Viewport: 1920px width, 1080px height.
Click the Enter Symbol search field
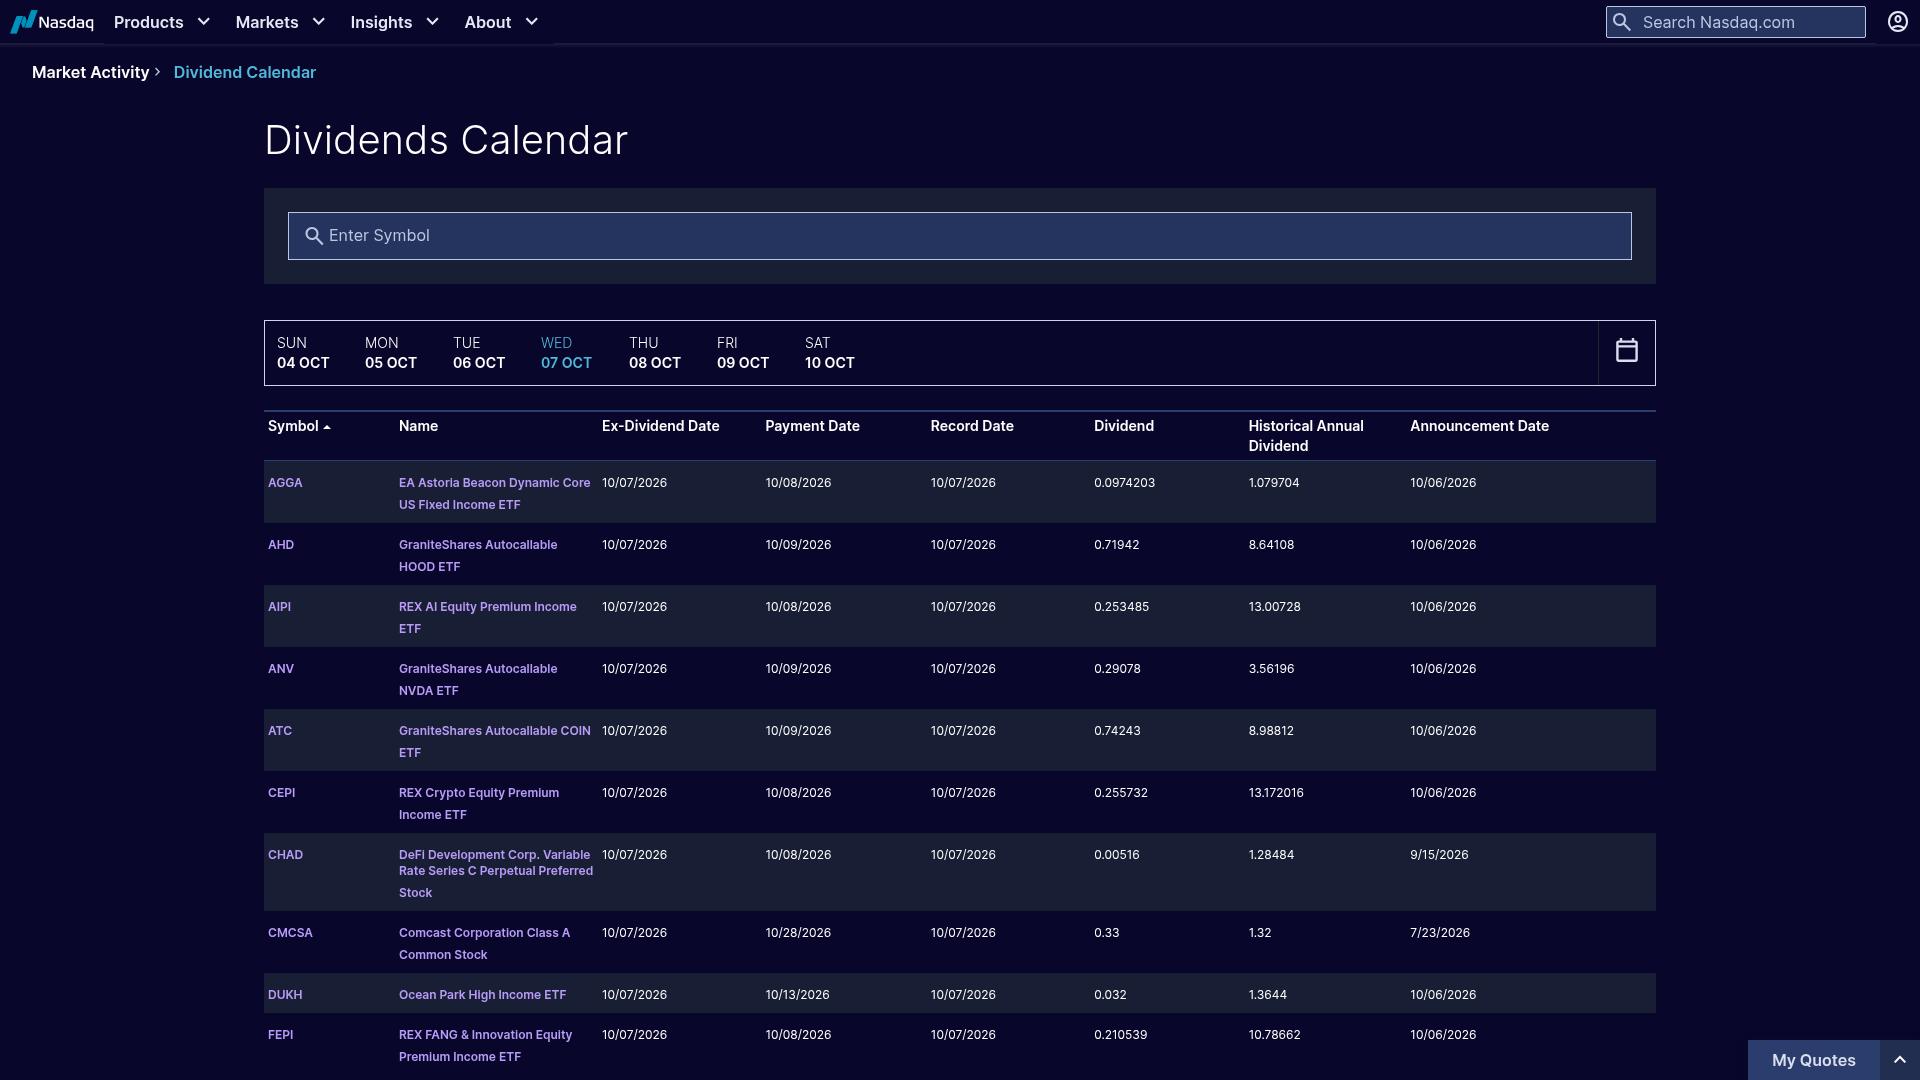click(x=960, y=236)
